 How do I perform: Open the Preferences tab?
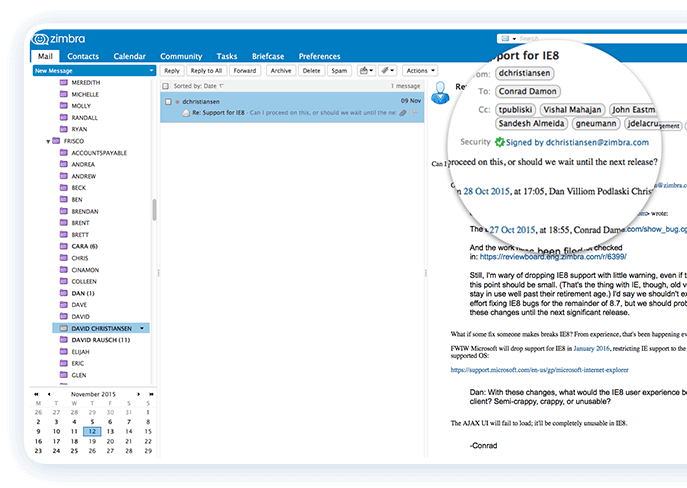tap(319, 56)
